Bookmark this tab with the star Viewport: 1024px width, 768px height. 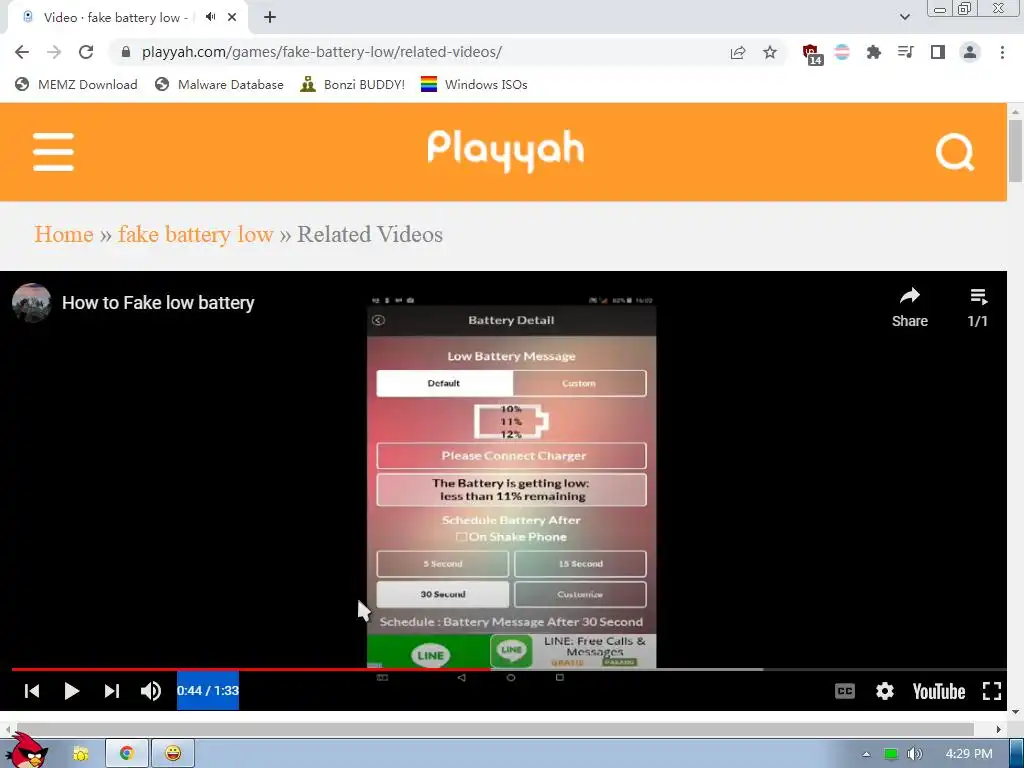770,52
